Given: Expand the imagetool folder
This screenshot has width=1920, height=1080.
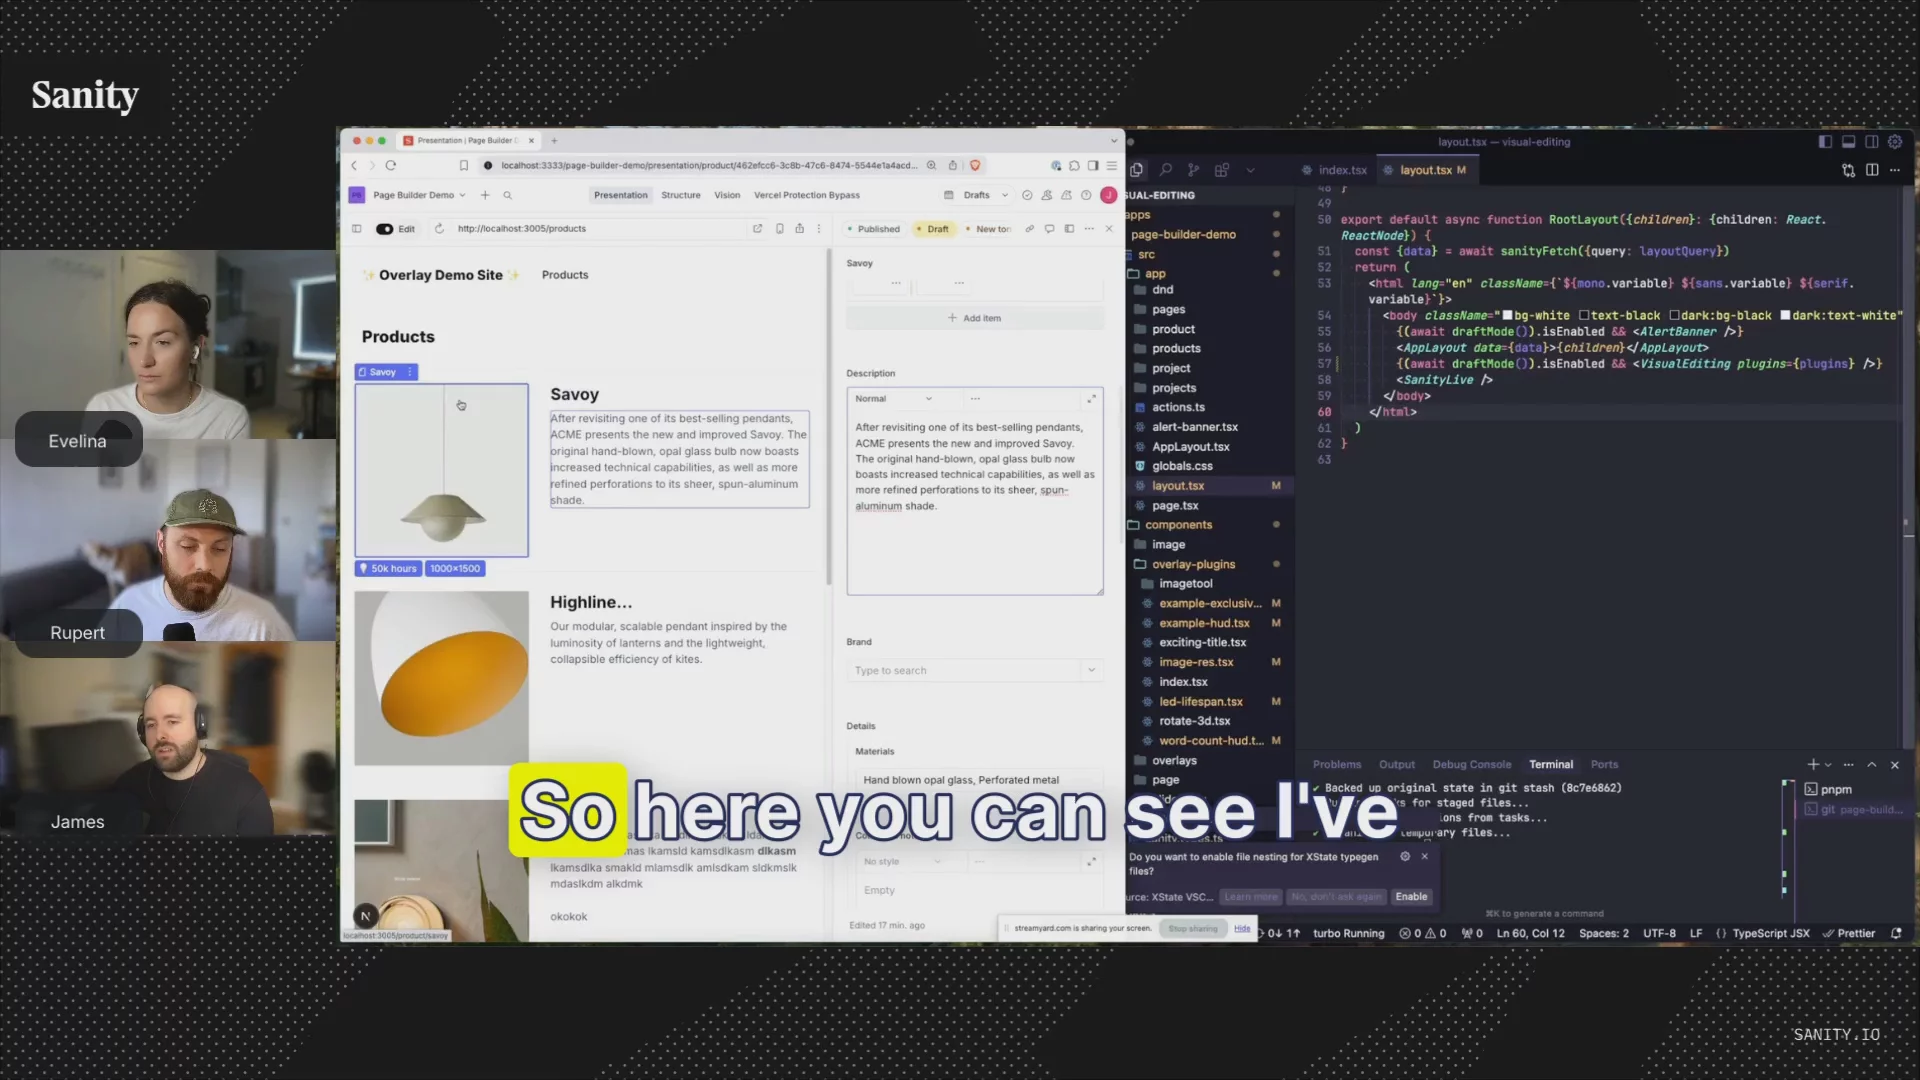Looking at the screenshot, I should [1186, 584].
